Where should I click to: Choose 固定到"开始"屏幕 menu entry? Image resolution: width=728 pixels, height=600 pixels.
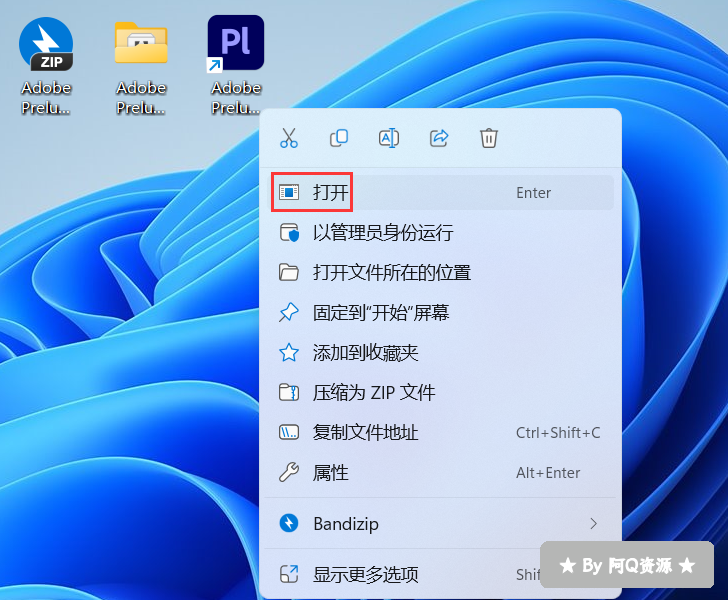click(x=440, y=313)
